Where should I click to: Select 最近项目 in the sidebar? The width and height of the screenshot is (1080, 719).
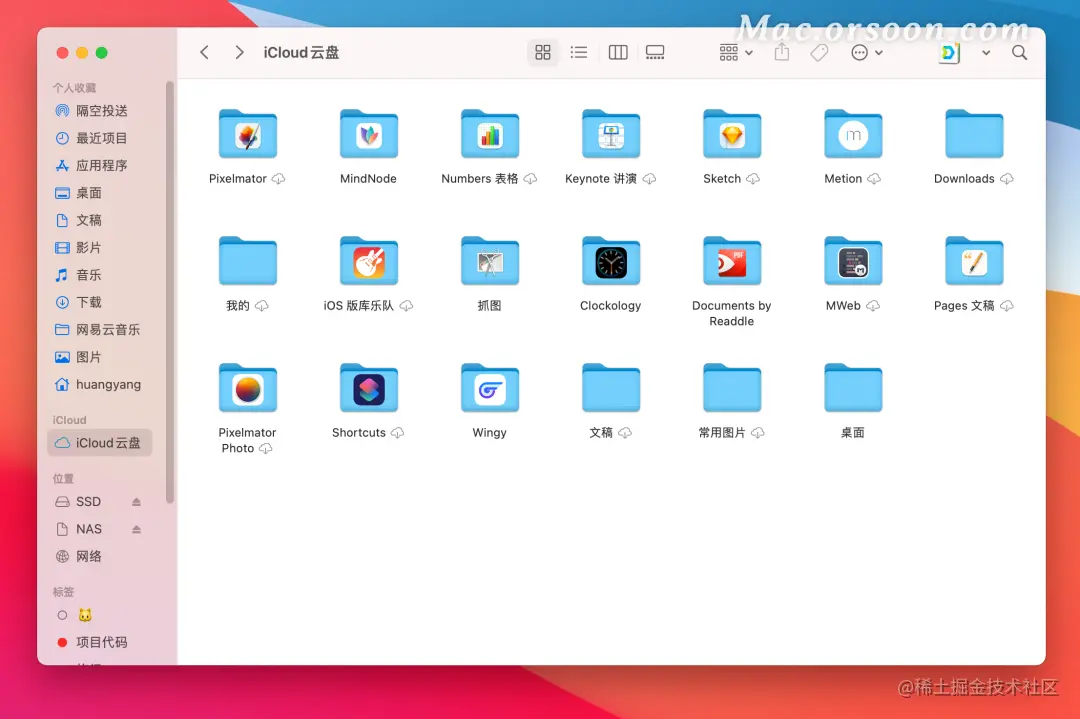pos(100,138)
